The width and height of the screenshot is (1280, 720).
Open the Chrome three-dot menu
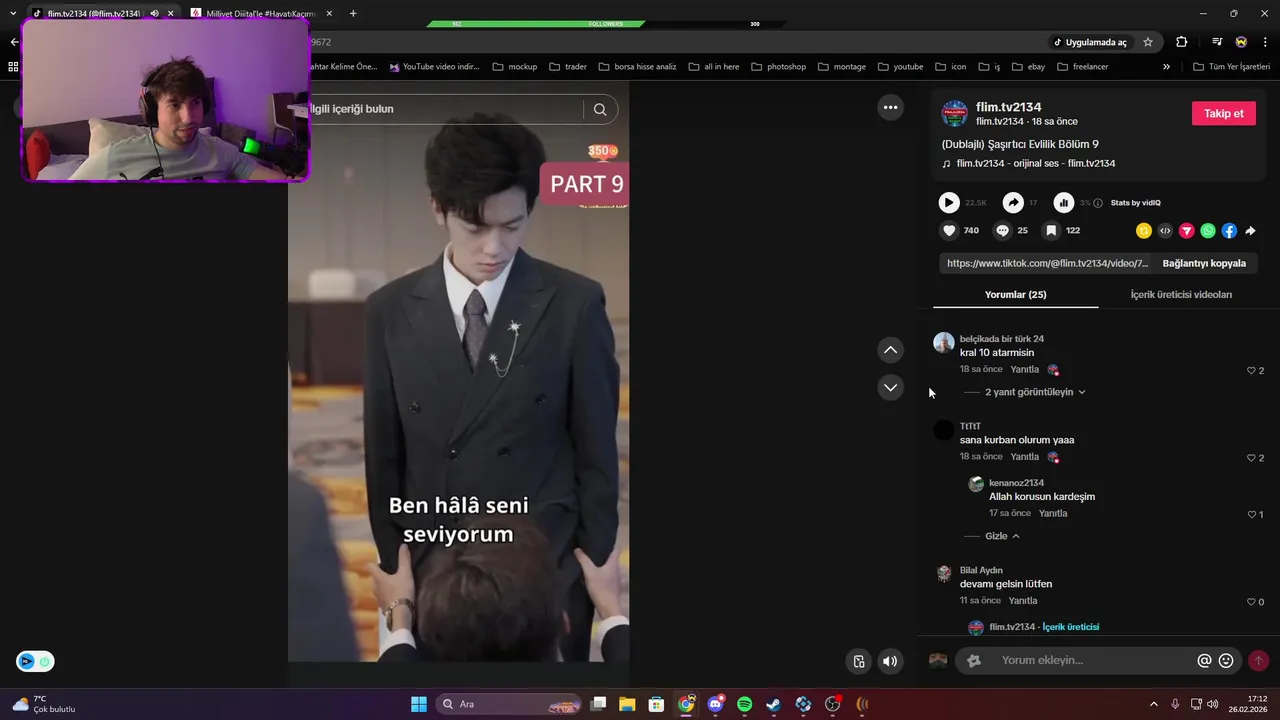pyautogui.click(x=1266, y=42)
